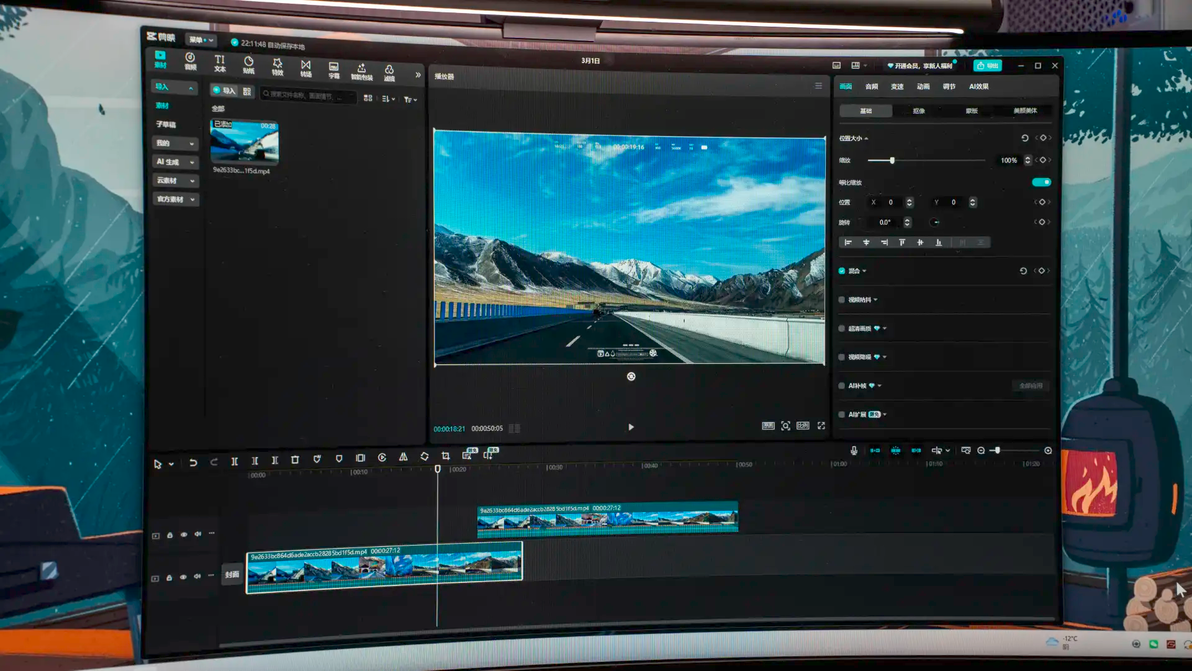Delete the selected clip with trash icon

click(x=295, y=460)
